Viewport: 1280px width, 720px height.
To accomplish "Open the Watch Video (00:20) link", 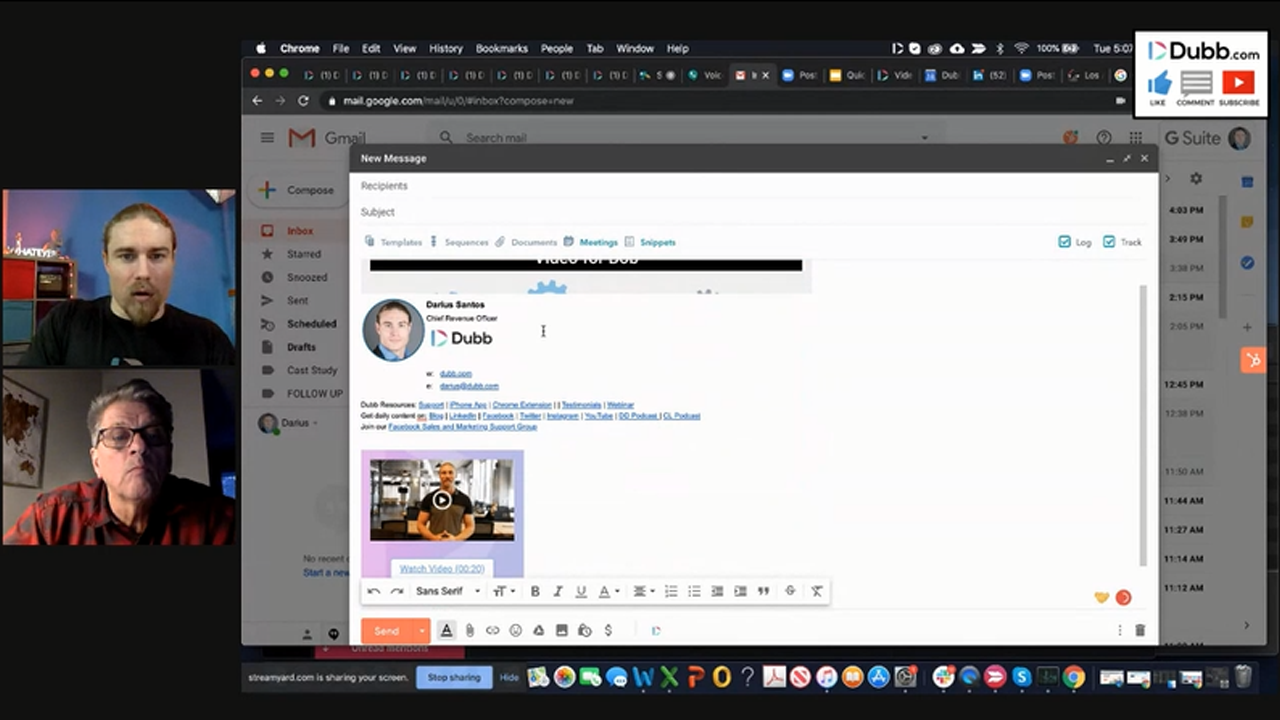I will click(x=442, y=569).
